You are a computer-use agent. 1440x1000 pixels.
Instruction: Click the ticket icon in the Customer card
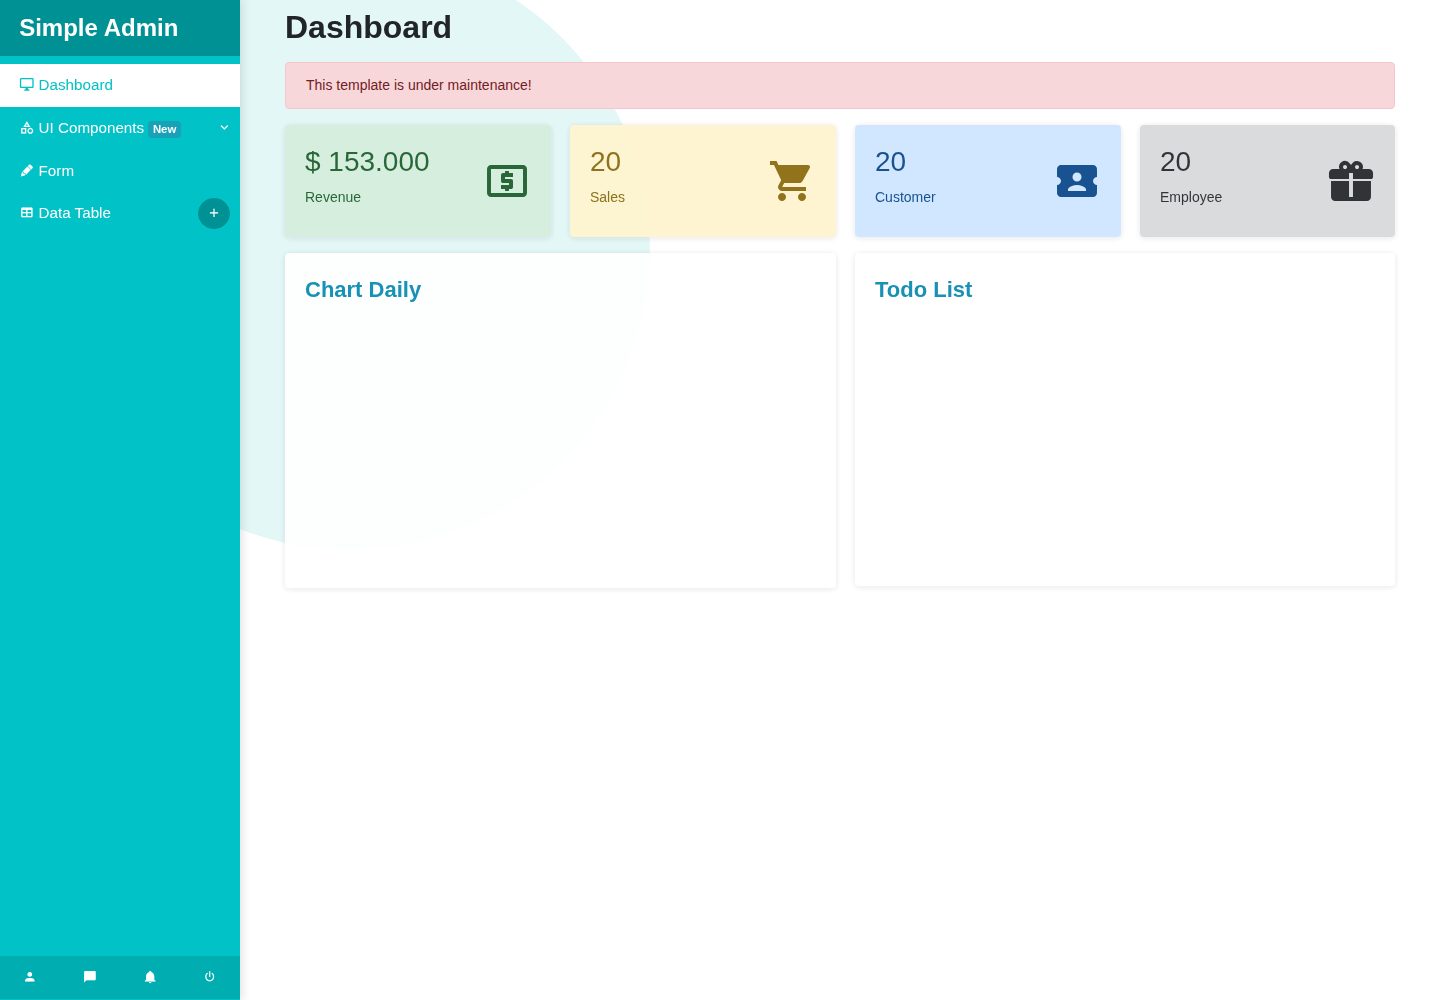tap(1077, 181)
